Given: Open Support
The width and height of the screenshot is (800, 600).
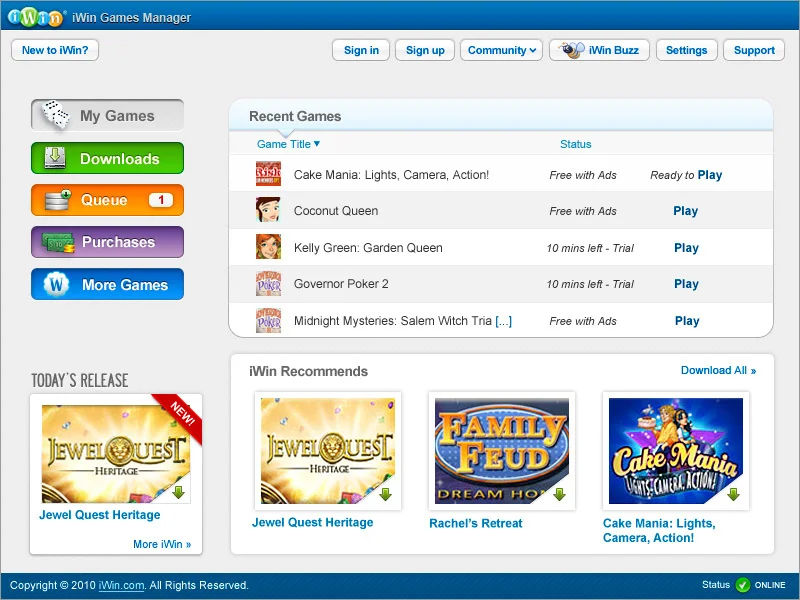Looking at the screenshot, I should coord(754,50).
